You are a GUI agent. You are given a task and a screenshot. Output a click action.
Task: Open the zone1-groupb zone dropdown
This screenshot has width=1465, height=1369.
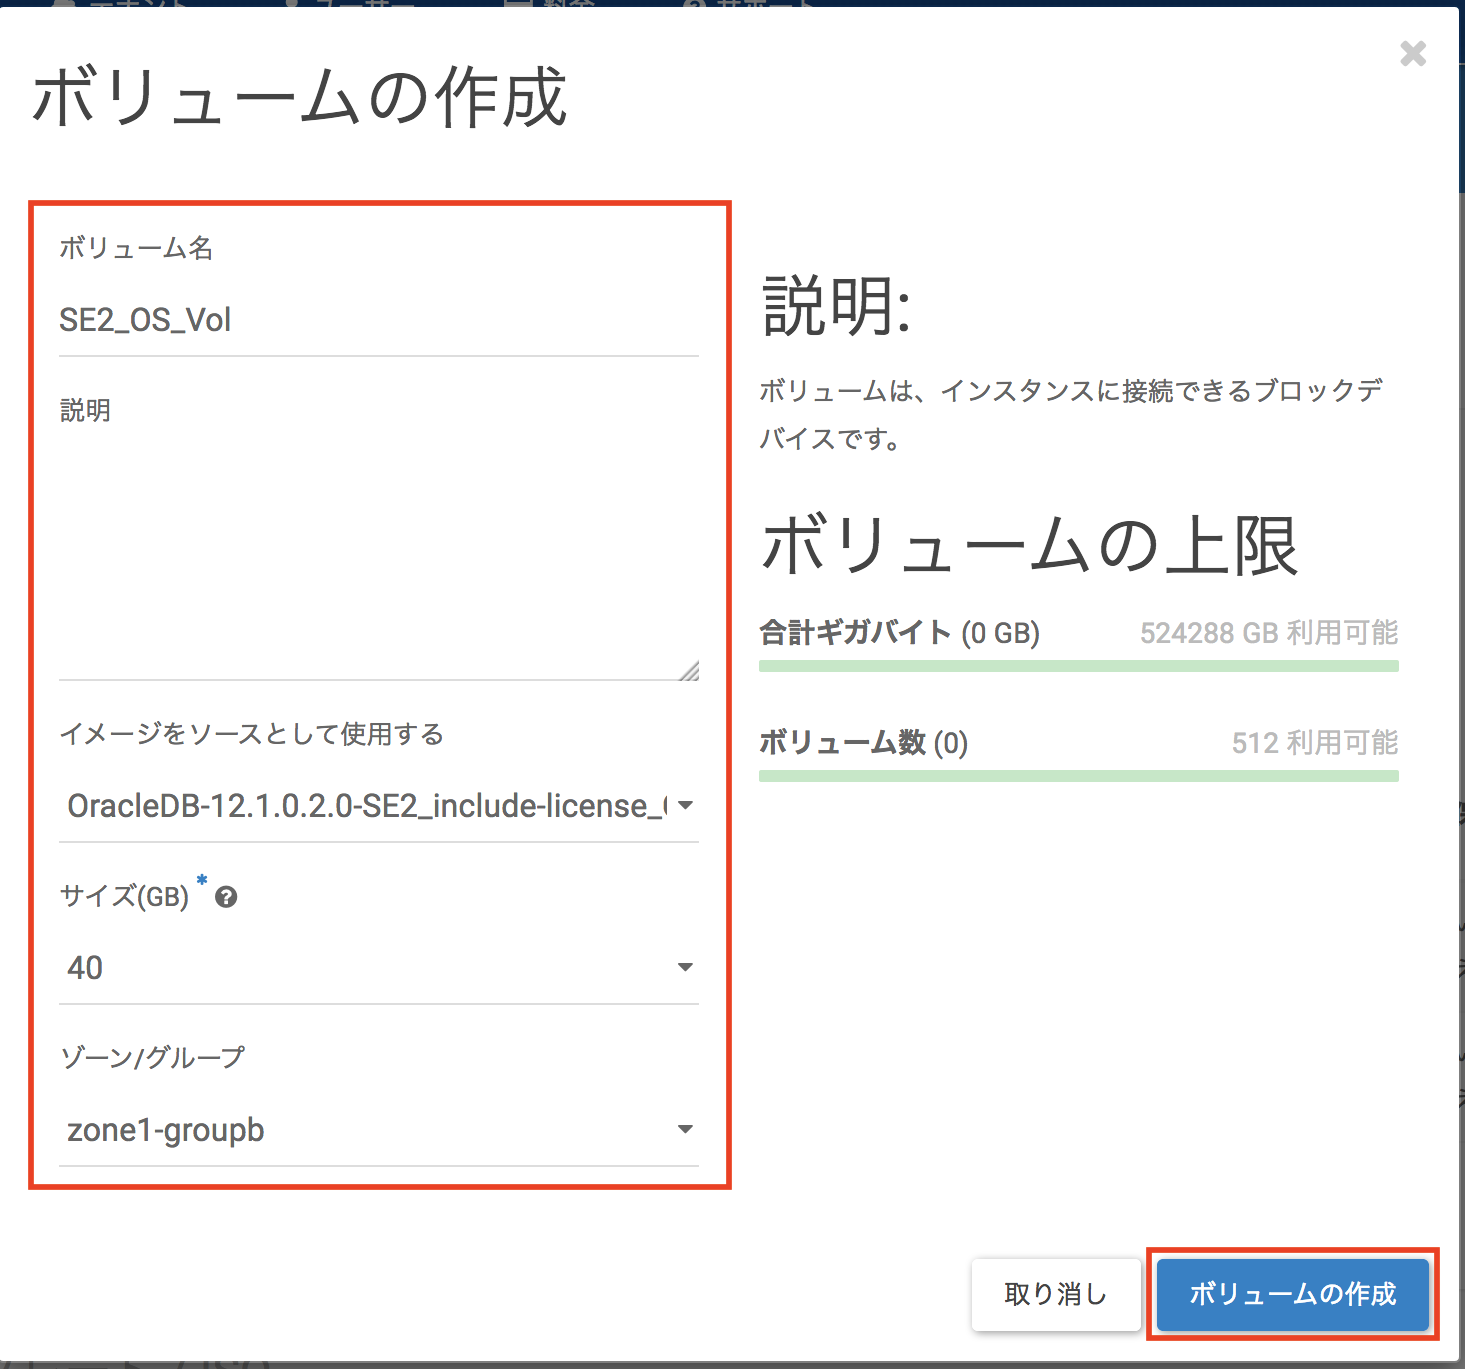(x=378, y=1130)
